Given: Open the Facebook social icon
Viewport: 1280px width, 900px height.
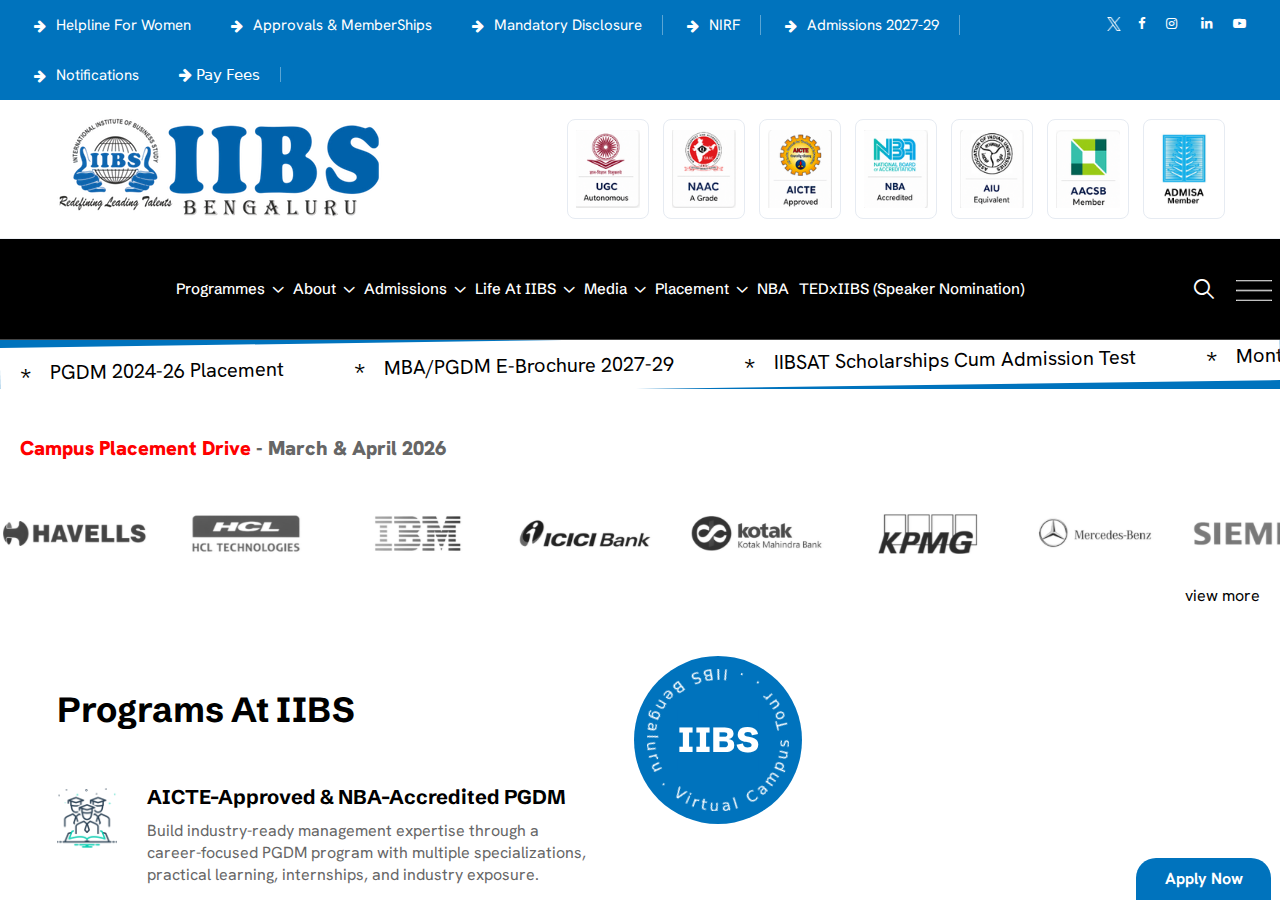Looking at the screenshot, I should (x=1142, y=23).
